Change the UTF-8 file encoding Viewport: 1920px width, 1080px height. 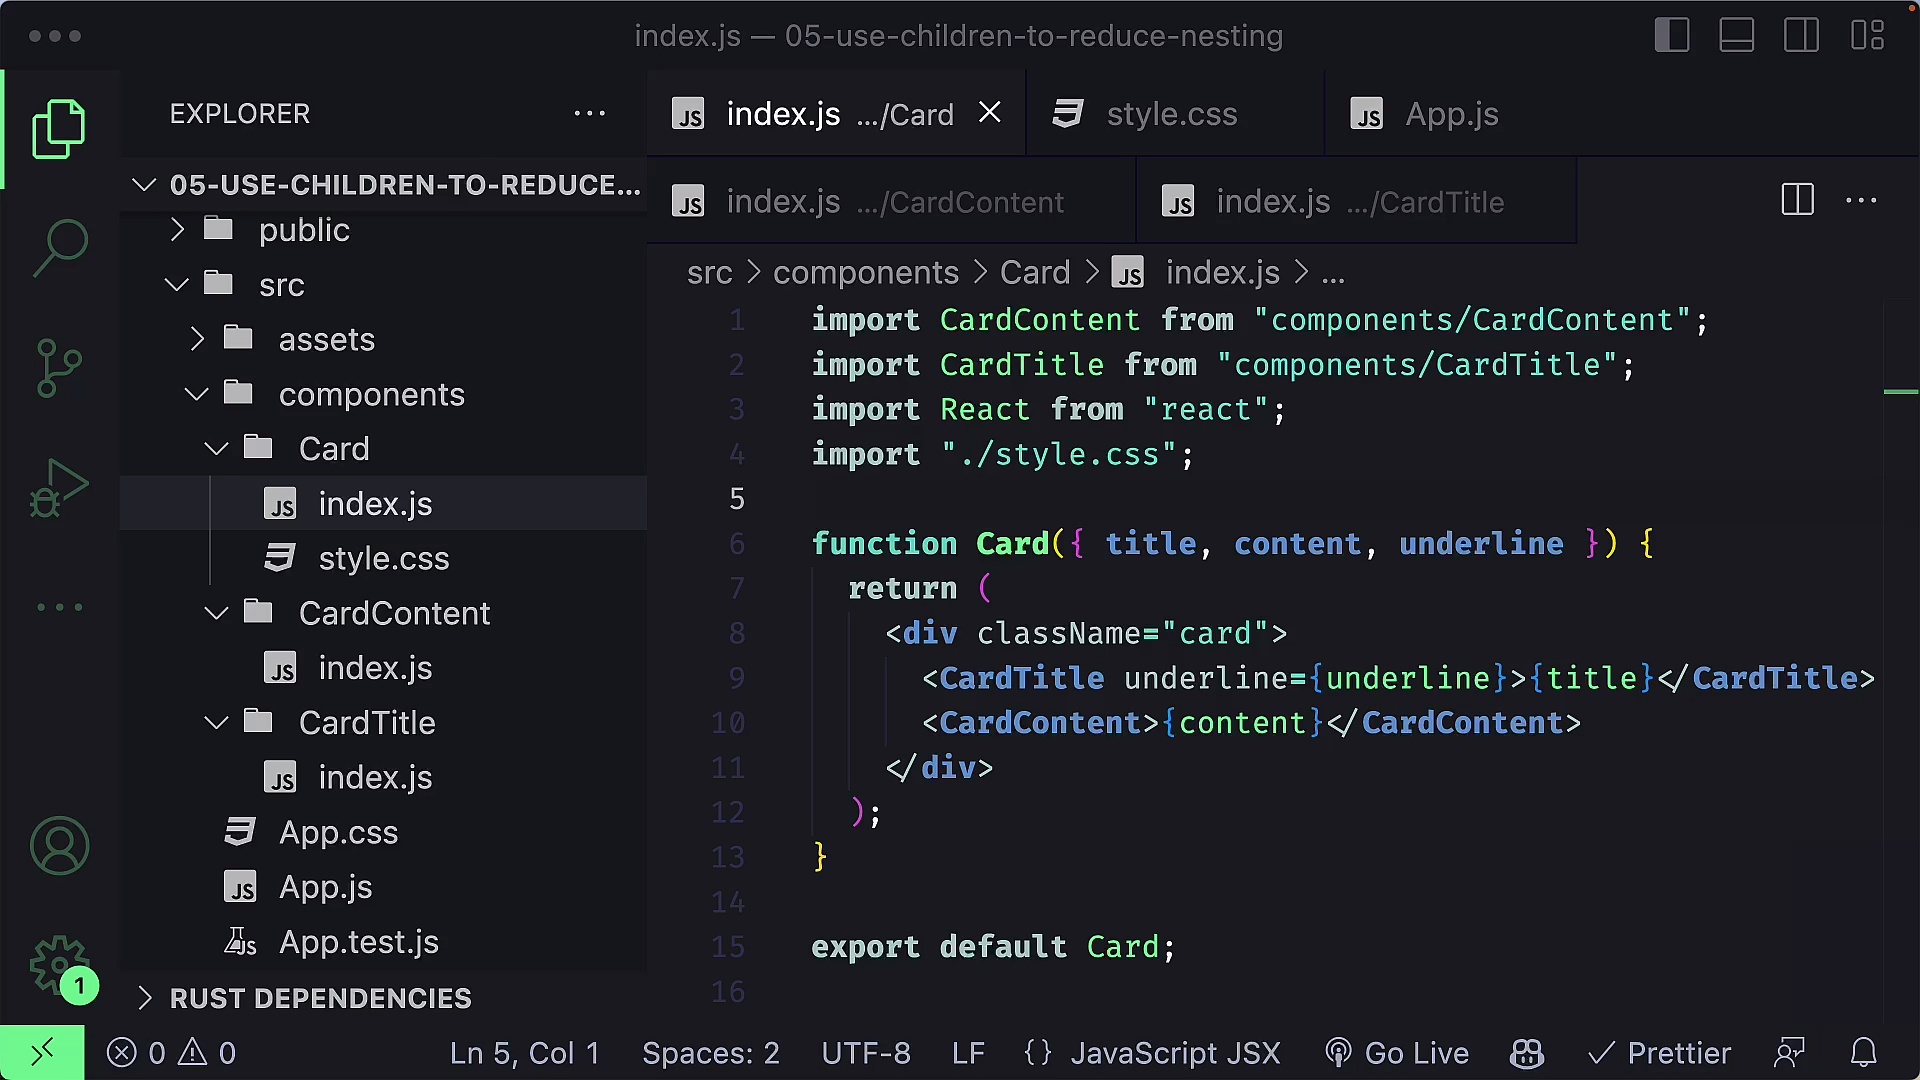(866, 1053)
